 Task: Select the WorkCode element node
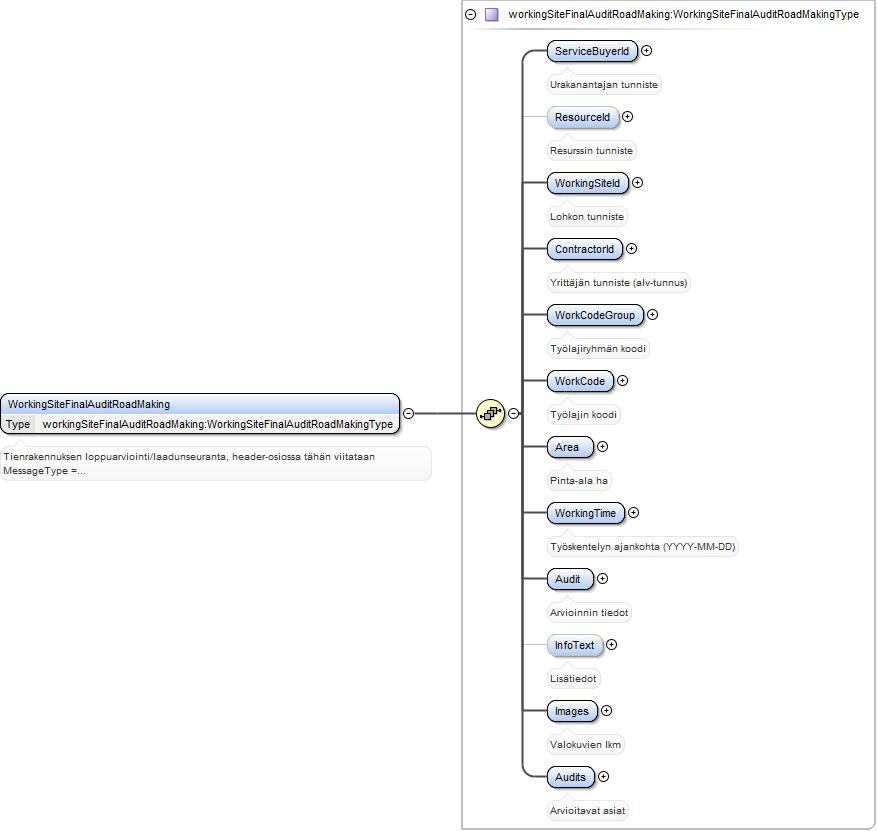[580, 381]
